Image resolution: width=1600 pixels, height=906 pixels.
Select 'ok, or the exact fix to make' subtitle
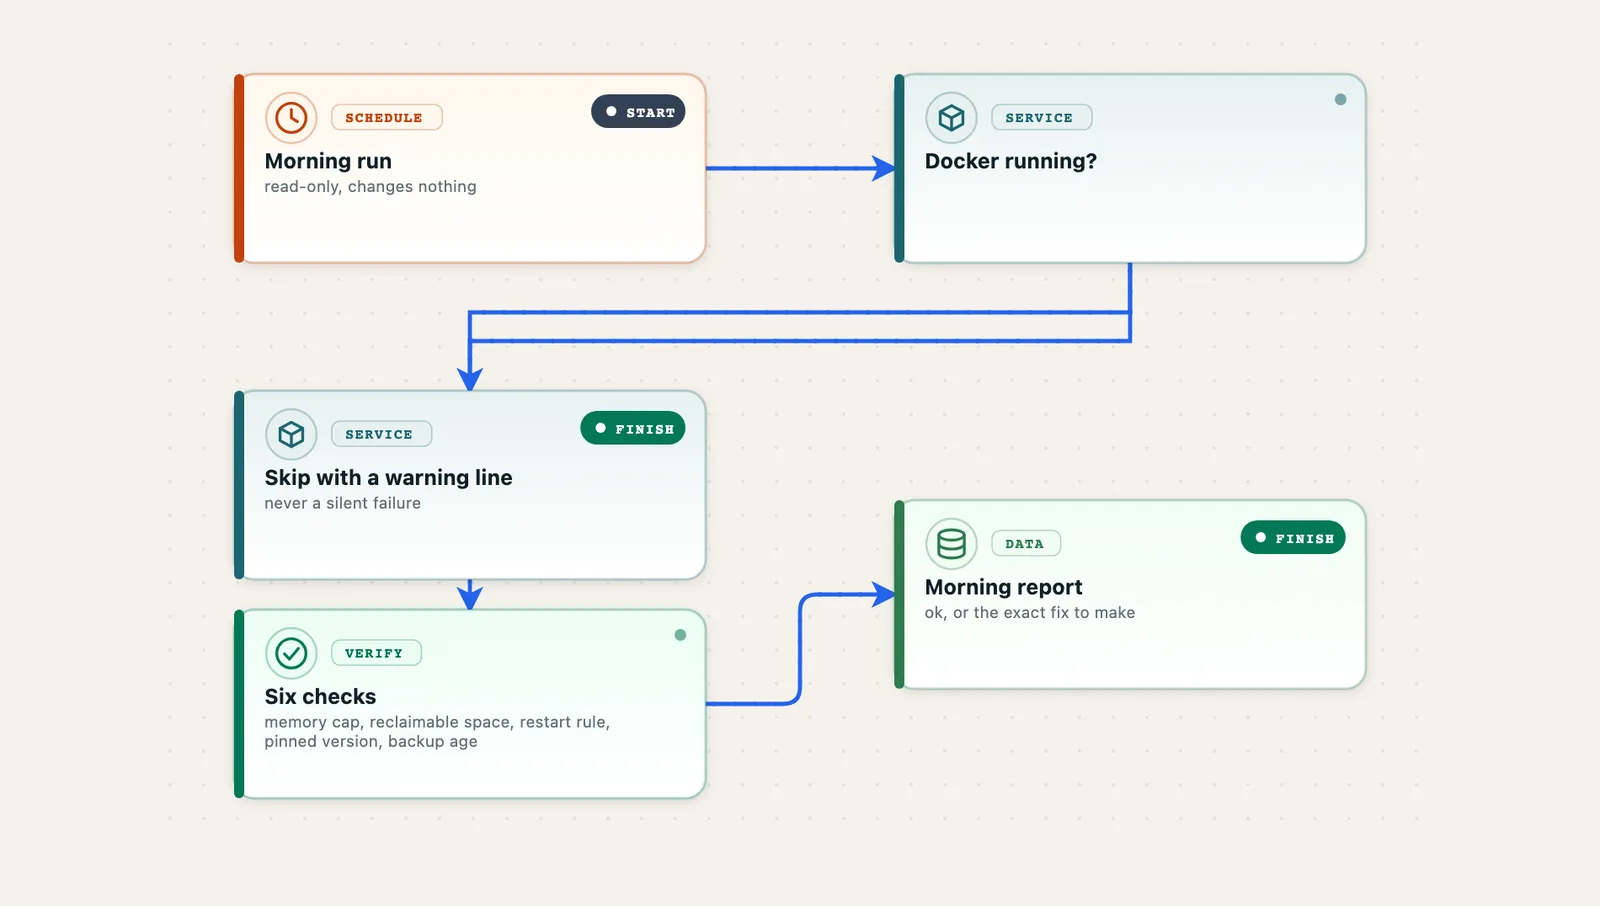tap(1030, 613)
